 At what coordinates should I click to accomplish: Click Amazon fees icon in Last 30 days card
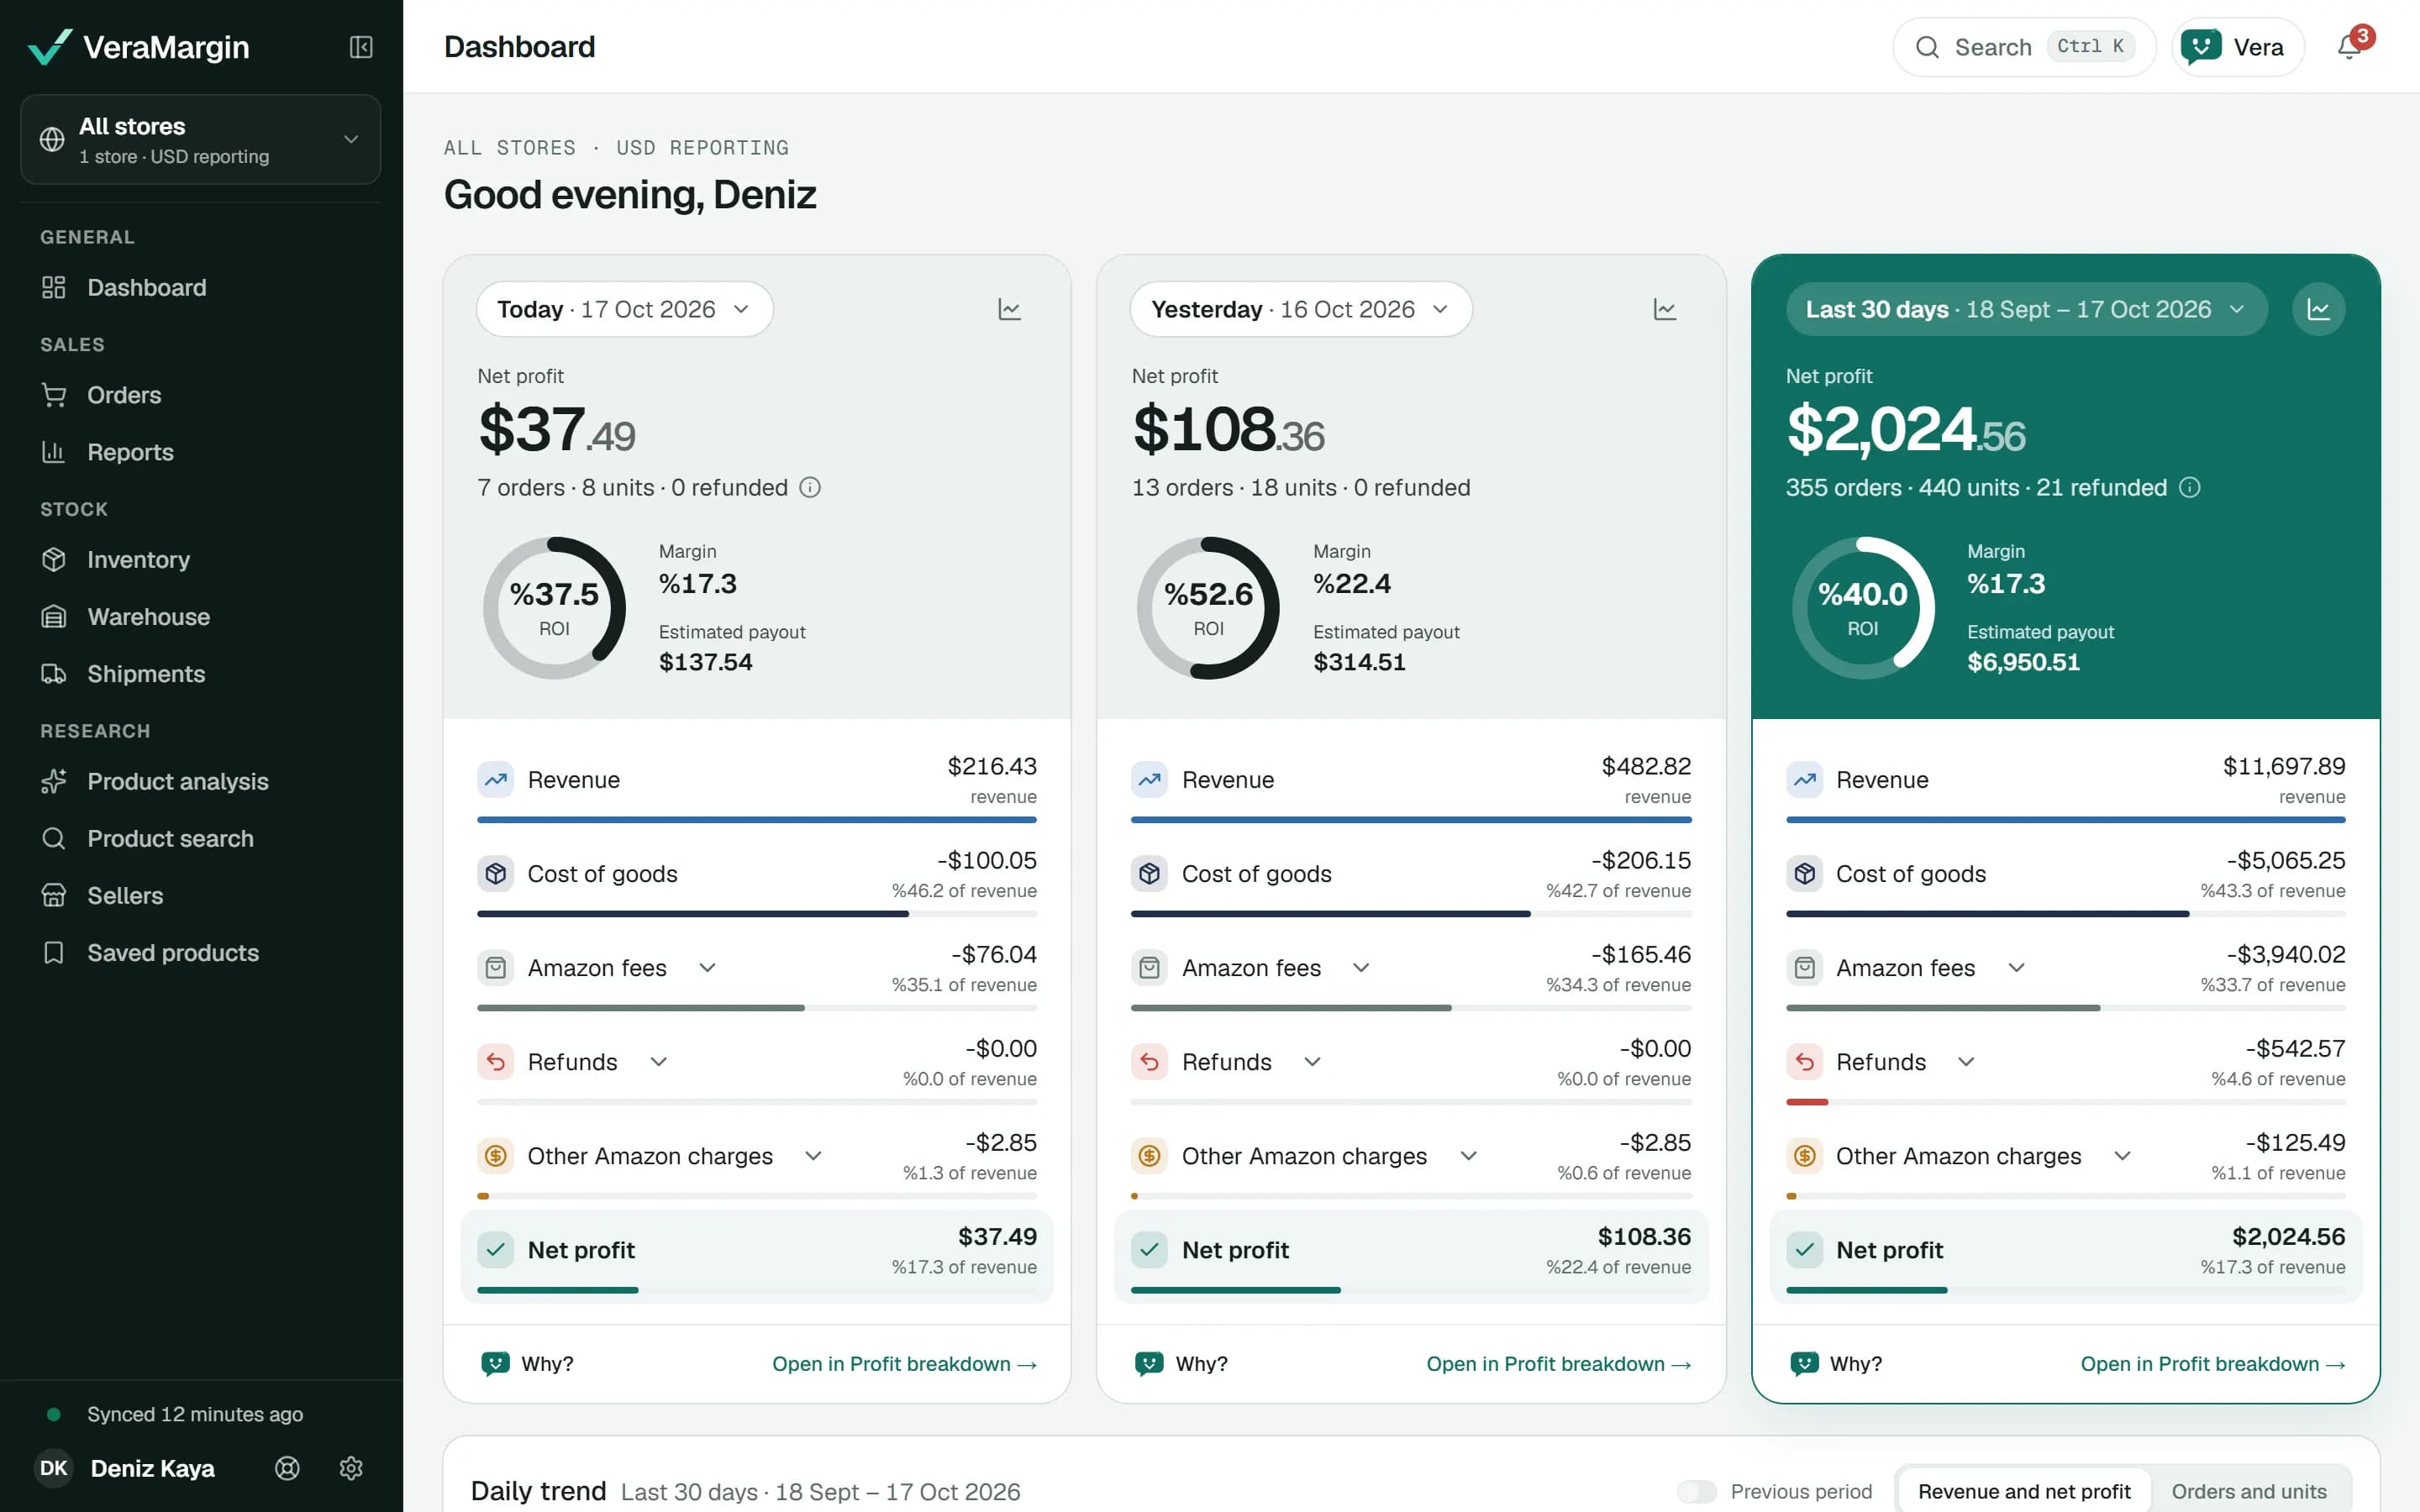coord(1804,967)
